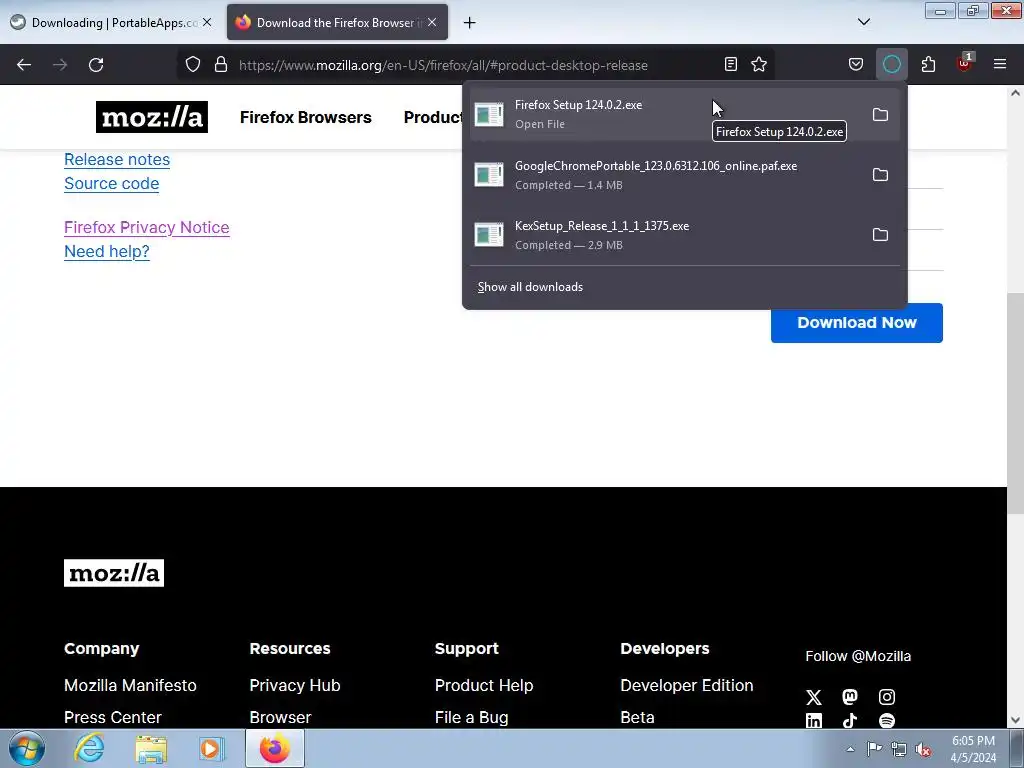Open Mozilla X social icon
The height and width of the screenshot is (768, 1024).
[814, 697]
